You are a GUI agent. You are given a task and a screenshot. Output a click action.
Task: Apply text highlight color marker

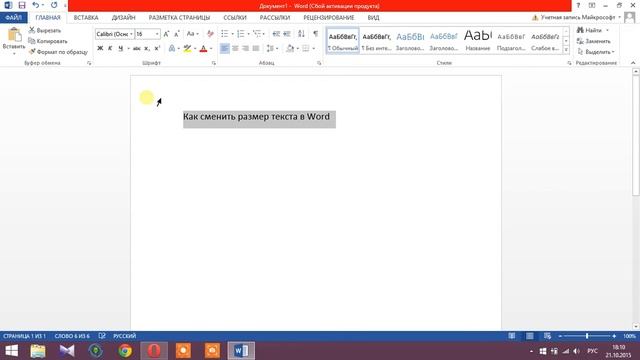click(187, 48)
